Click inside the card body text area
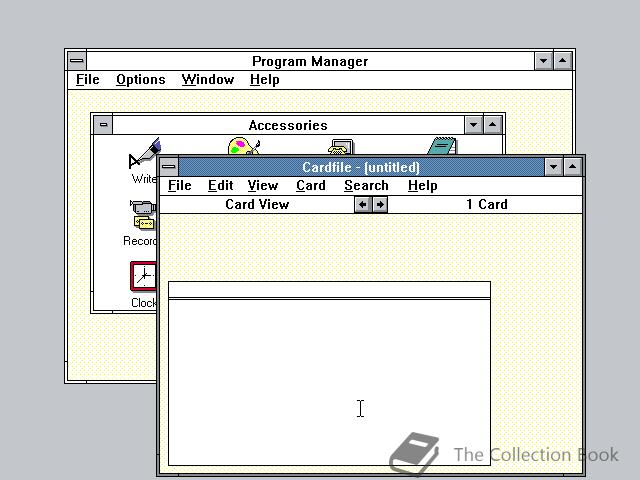 pos(329,382)
